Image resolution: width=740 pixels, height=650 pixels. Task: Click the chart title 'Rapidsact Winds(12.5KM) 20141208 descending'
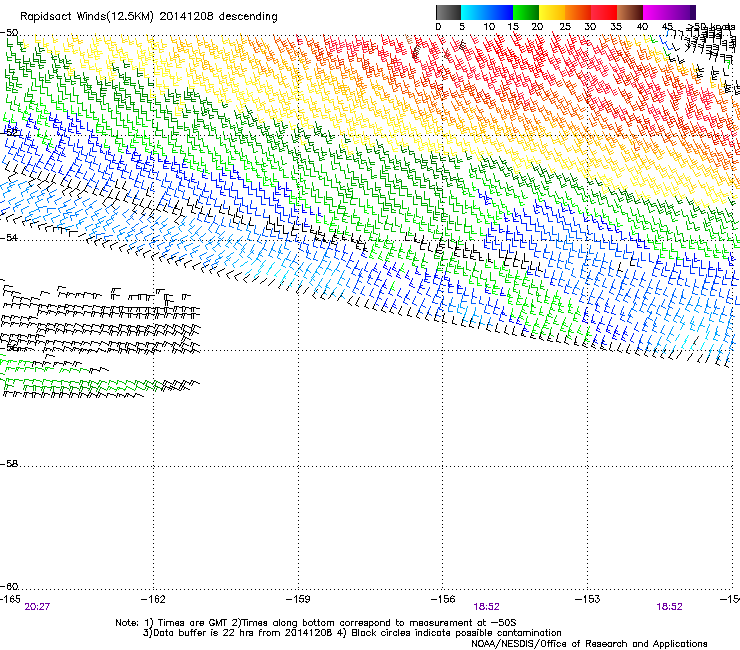[x=149, y=17]
